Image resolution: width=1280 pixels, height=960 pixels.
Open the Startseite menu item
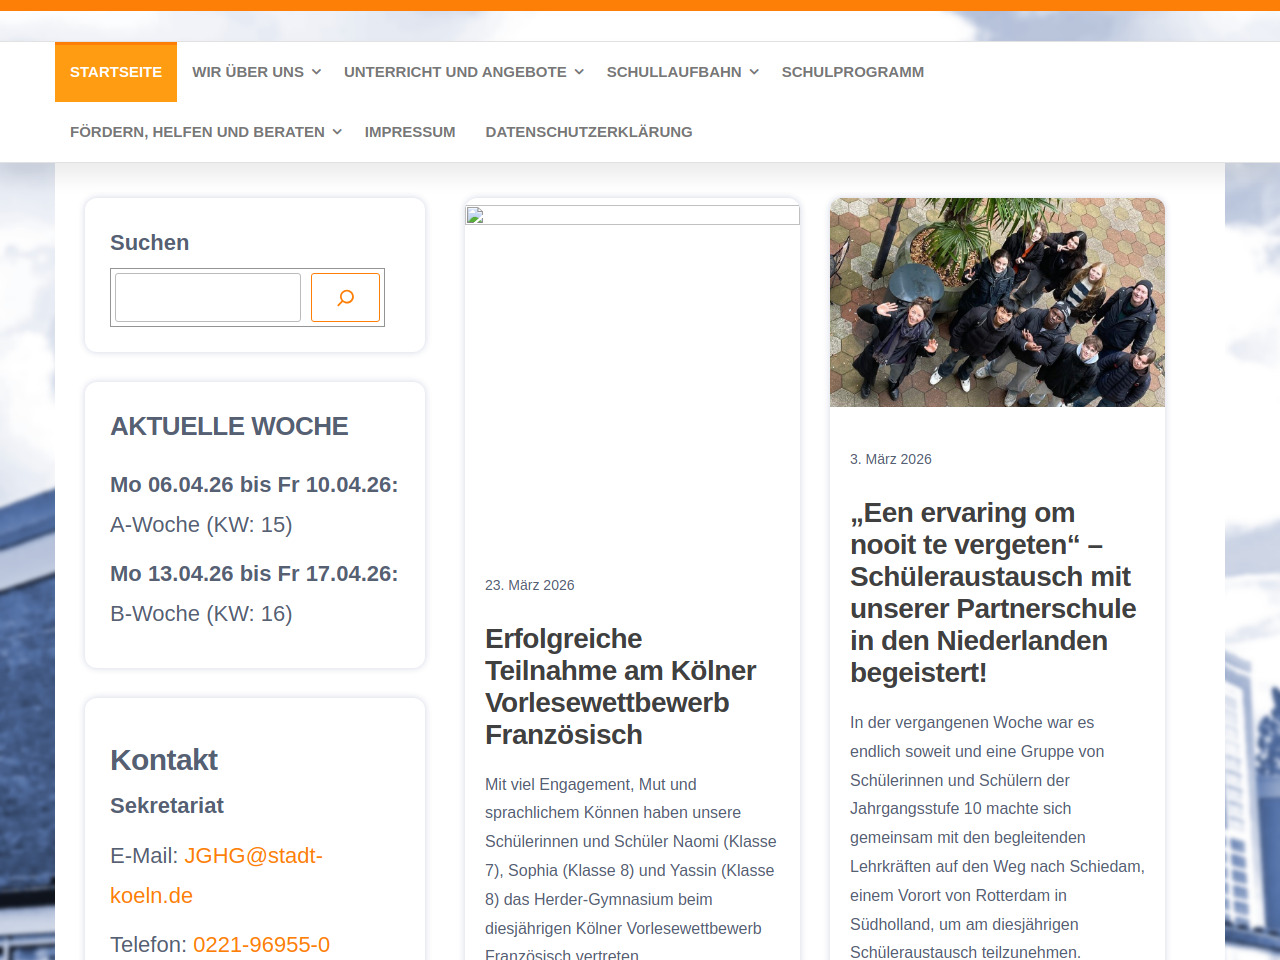[x=116, y=72]
